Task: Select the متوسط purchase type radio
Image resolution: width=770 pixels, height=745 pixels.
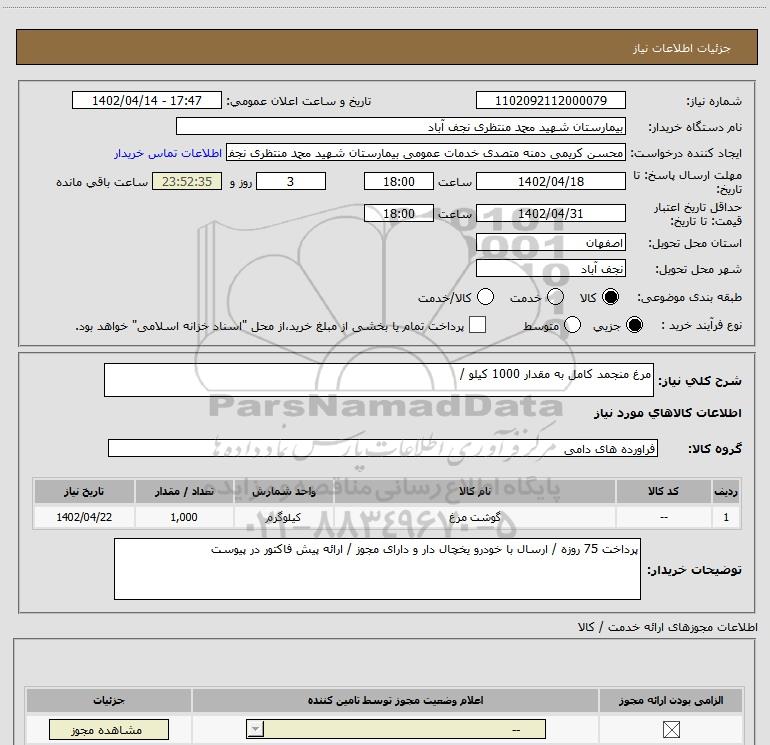Action: pyautogui.click(x=572, y=325)
